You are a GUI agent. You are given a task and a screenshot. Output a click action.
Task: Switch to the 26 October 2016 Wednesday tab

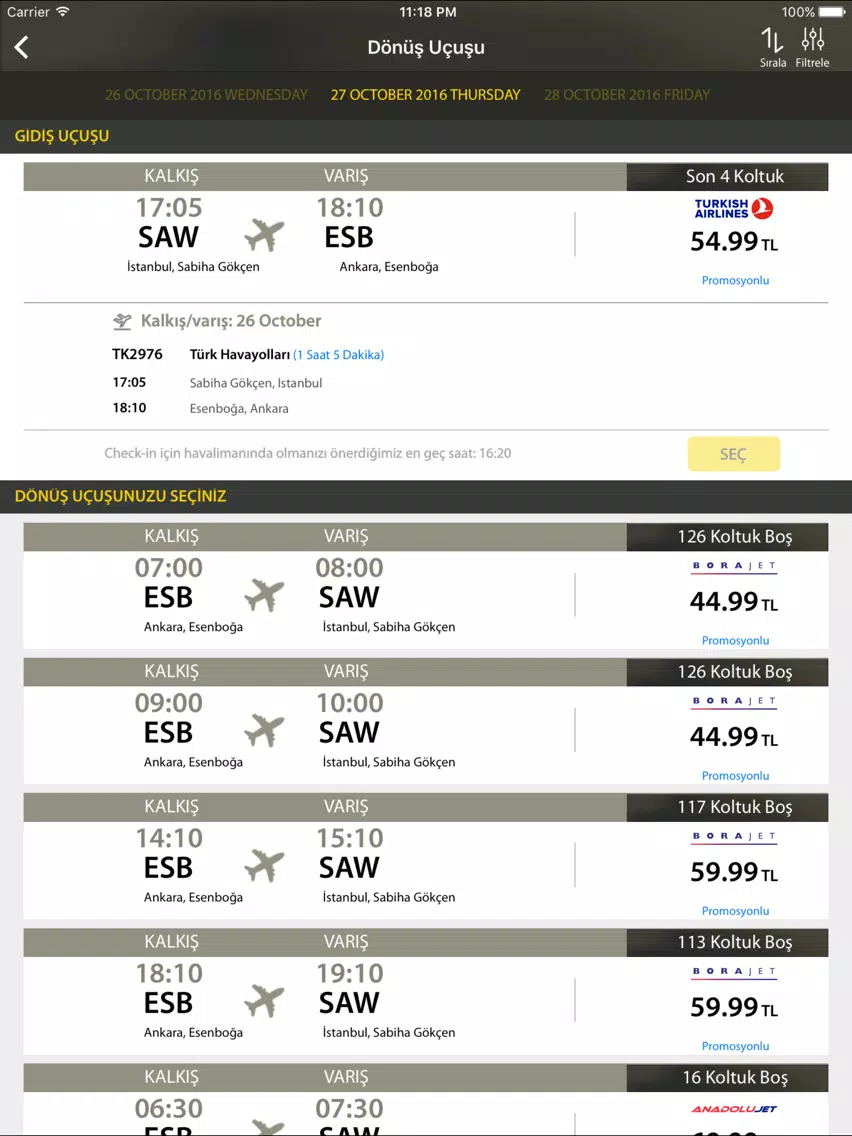click(206, 95)
